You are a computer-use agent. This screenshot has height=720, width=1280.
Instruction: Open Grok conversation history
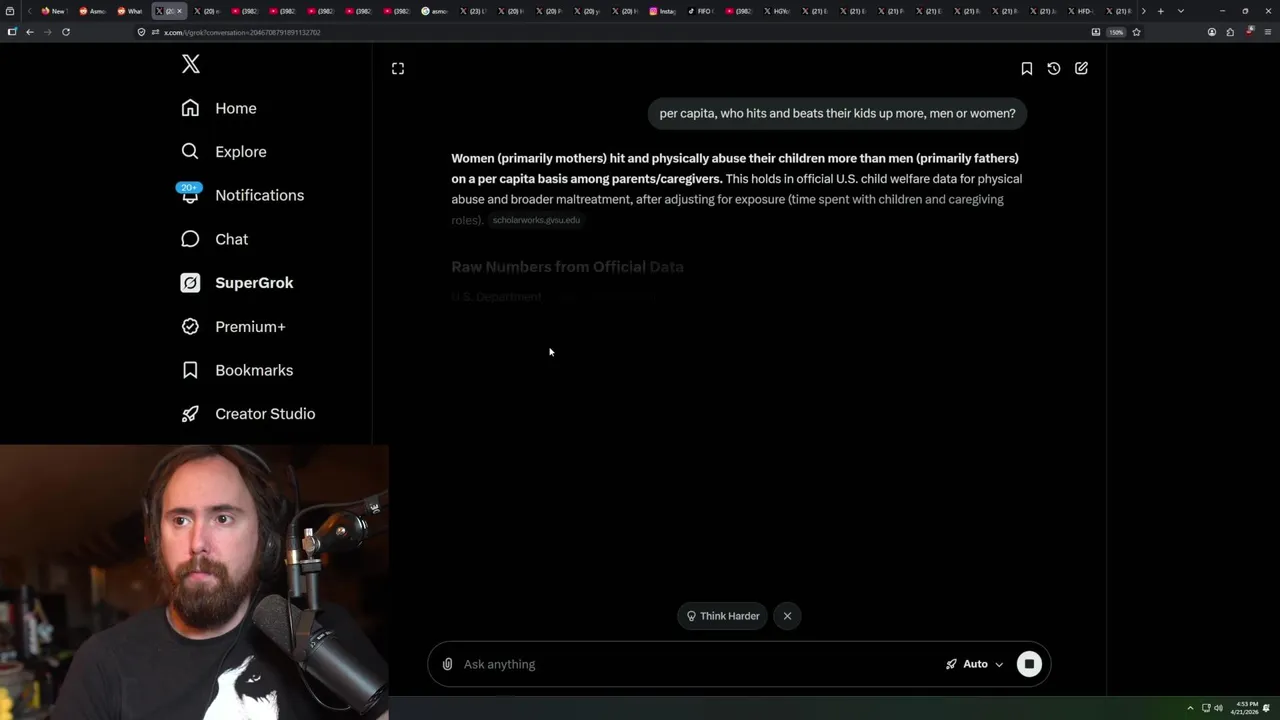pyautogui.click(x=1054, y=68)
